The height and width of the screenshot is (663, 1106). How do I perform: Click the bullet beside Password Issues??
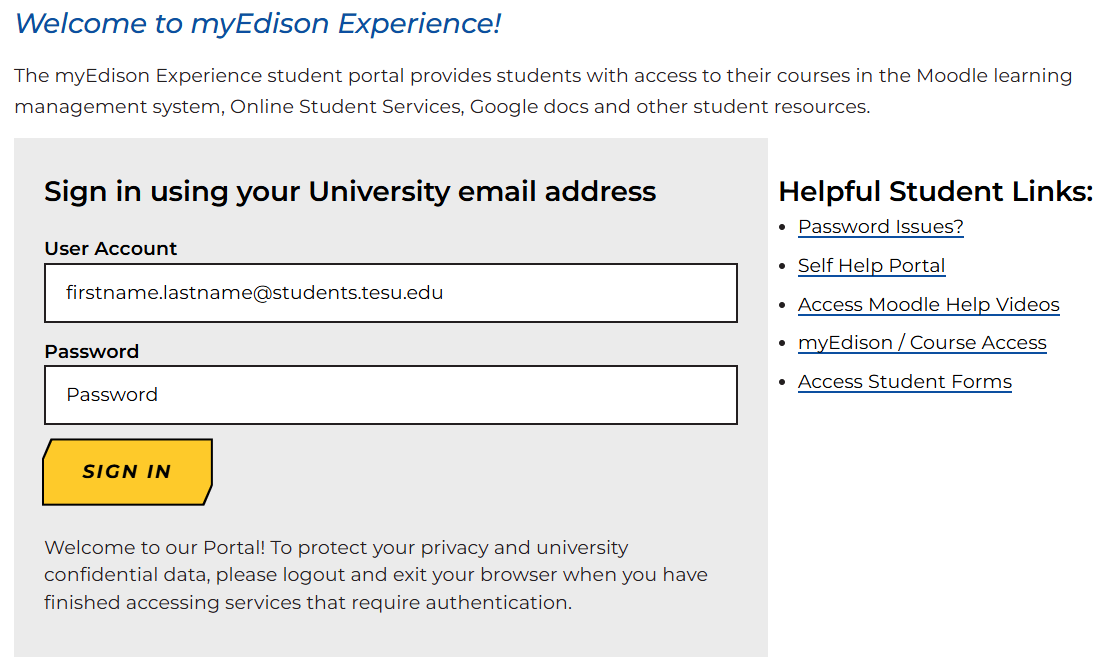pos(782,228)
